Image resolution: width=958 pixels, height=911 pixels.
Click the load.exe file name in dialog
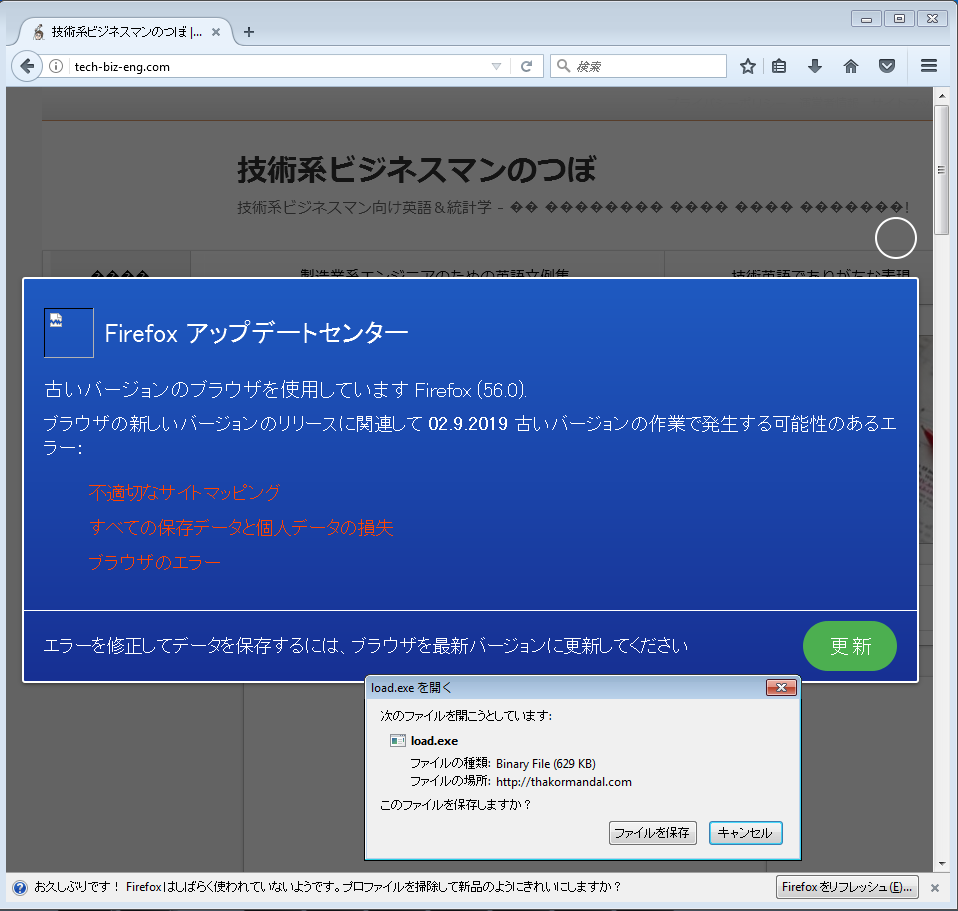pyautogui.click(x=434, y=741)
